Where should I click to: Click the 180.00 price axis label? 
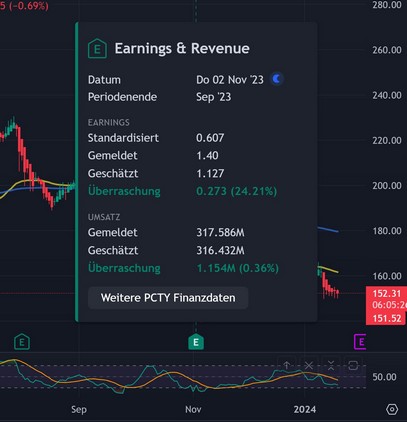point(387,231)
